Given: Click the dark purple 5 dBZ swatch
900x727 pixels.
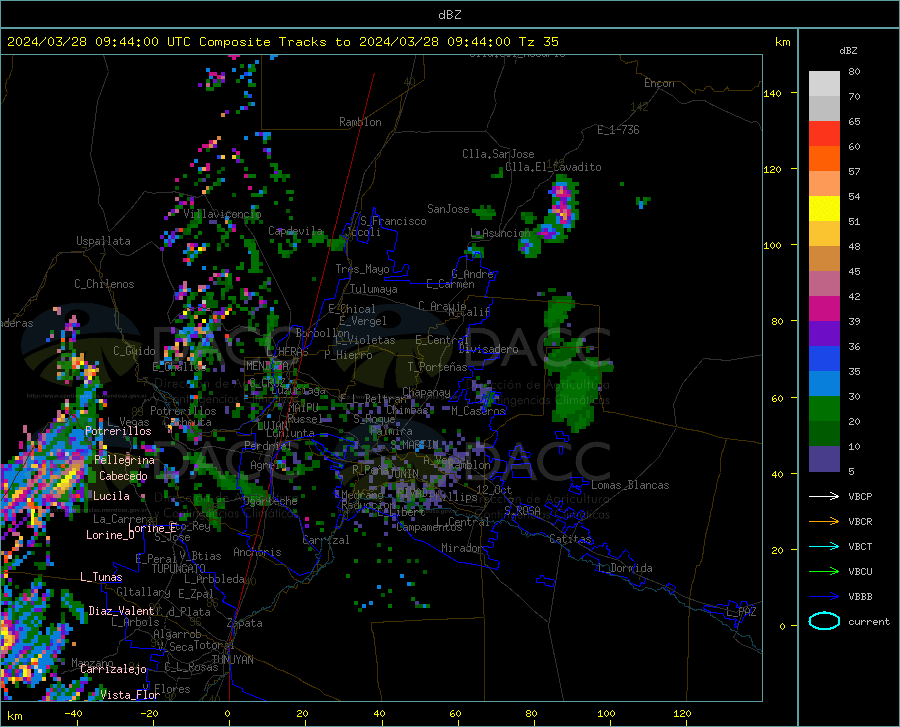Looking at the screenshot, I should [824, 458].
